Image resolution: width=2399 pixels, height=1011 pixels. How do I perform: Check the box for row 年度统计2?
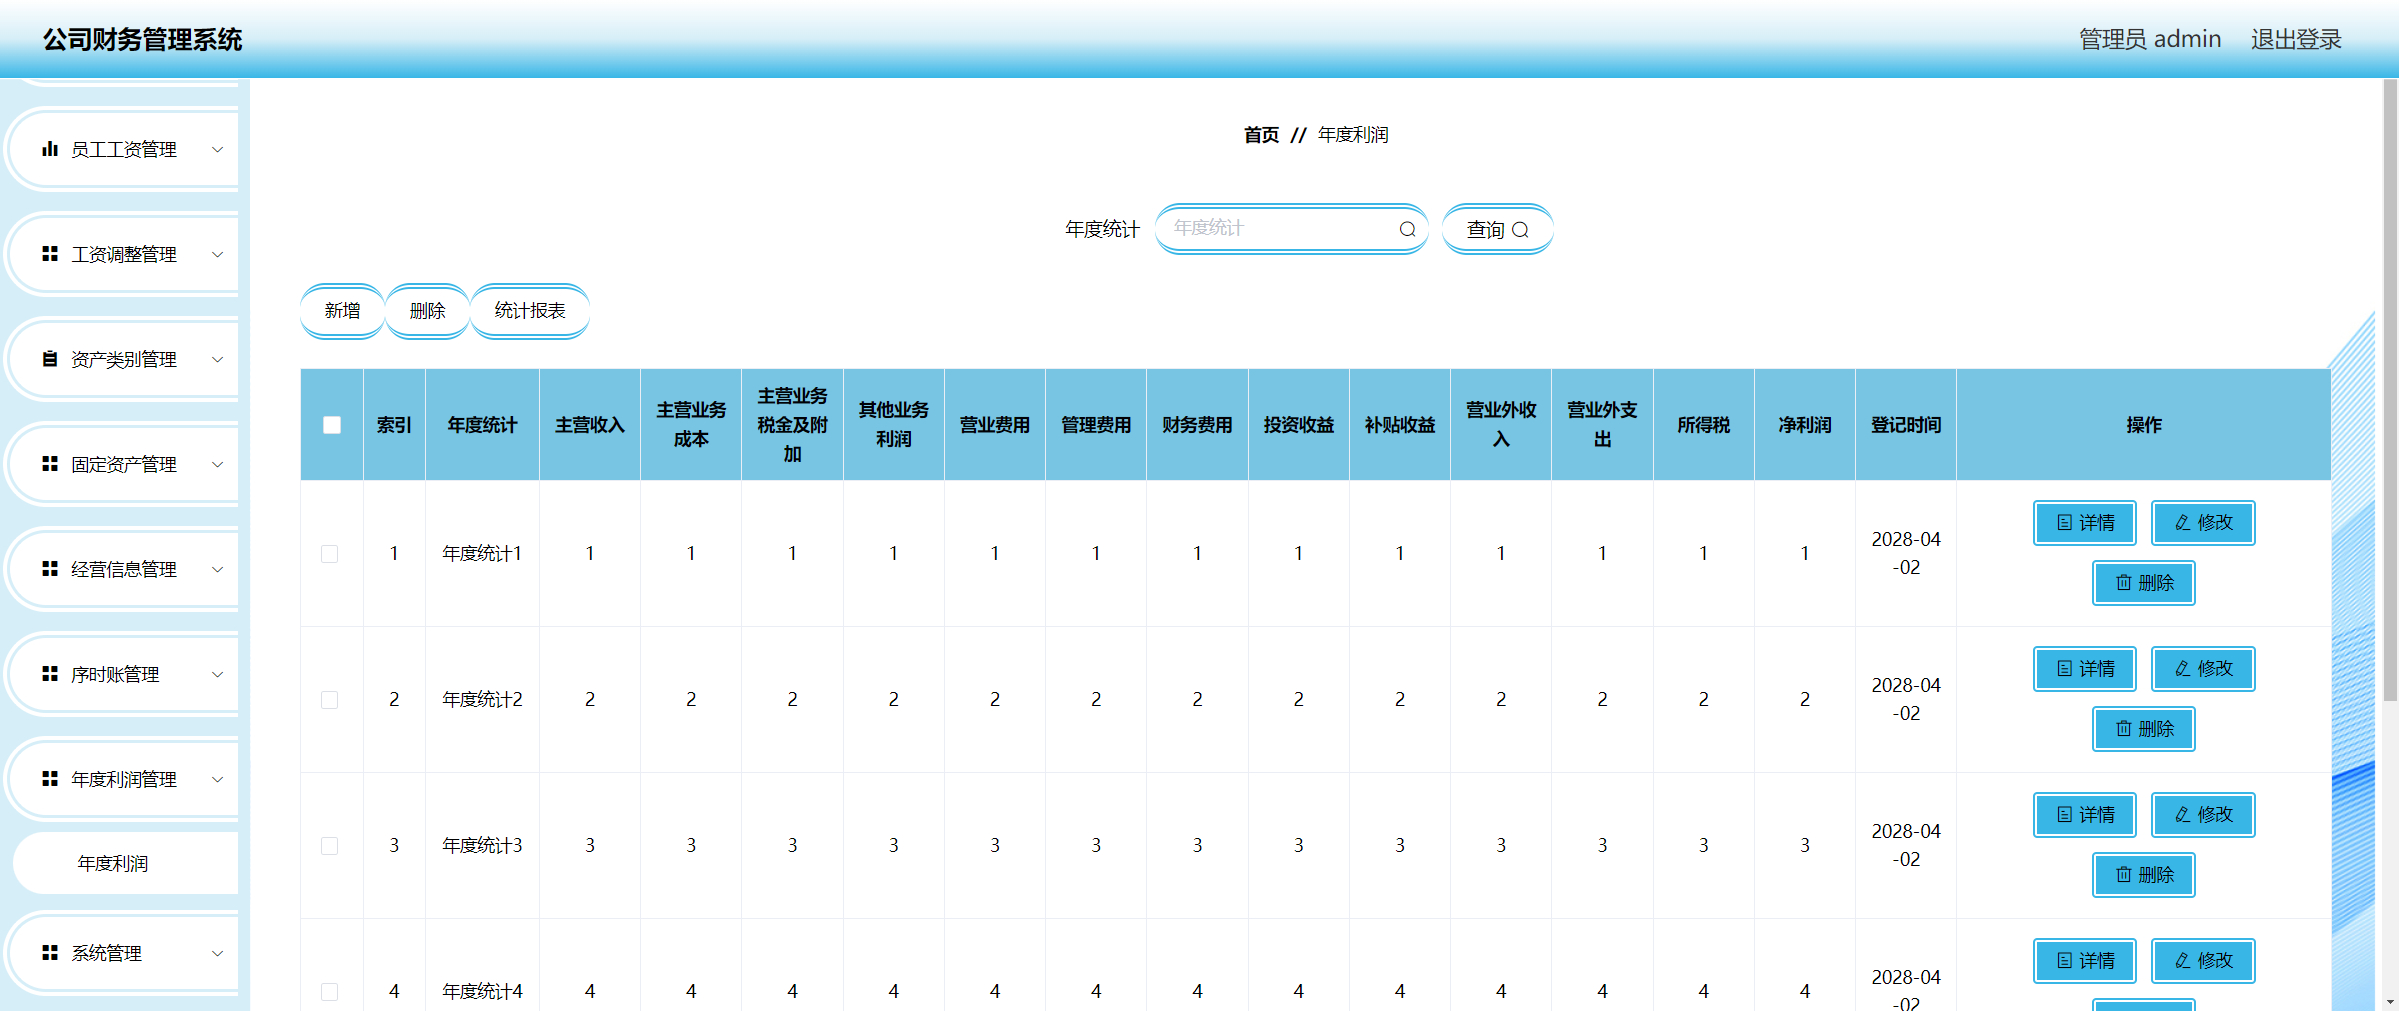pyautogui.click(x=330, y=700)
